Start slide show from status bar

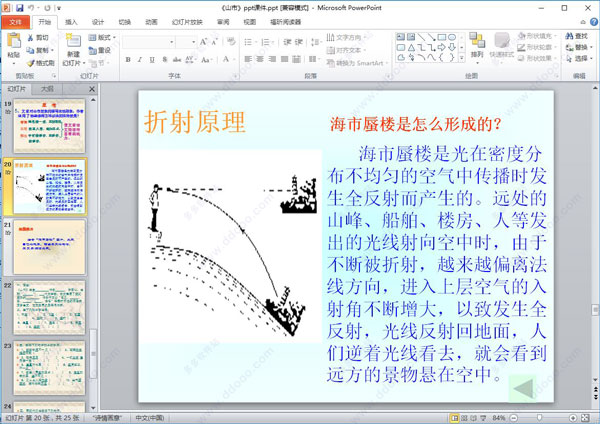click(483, 418)
